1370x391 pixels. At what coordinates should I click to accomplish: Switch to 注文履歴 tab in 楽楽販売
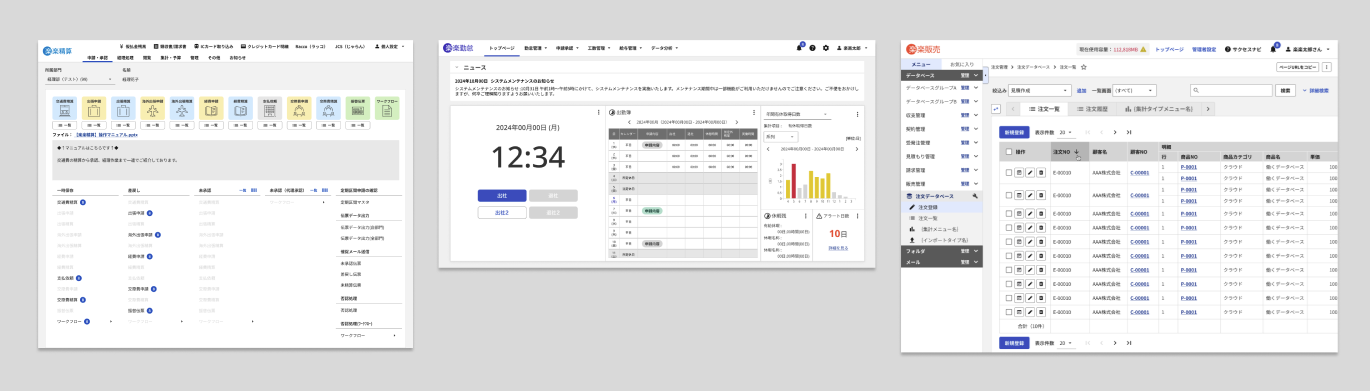coord(1093,109)
